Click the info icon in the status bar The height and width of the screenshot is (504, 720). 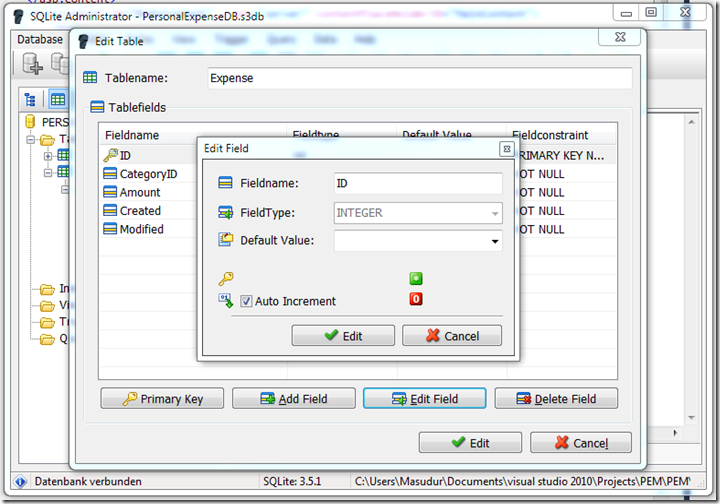pos(20,482)
